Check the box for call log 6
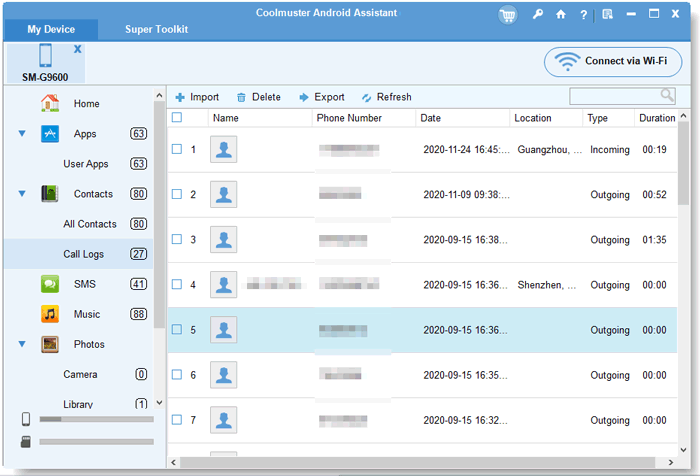 point(177,374)
